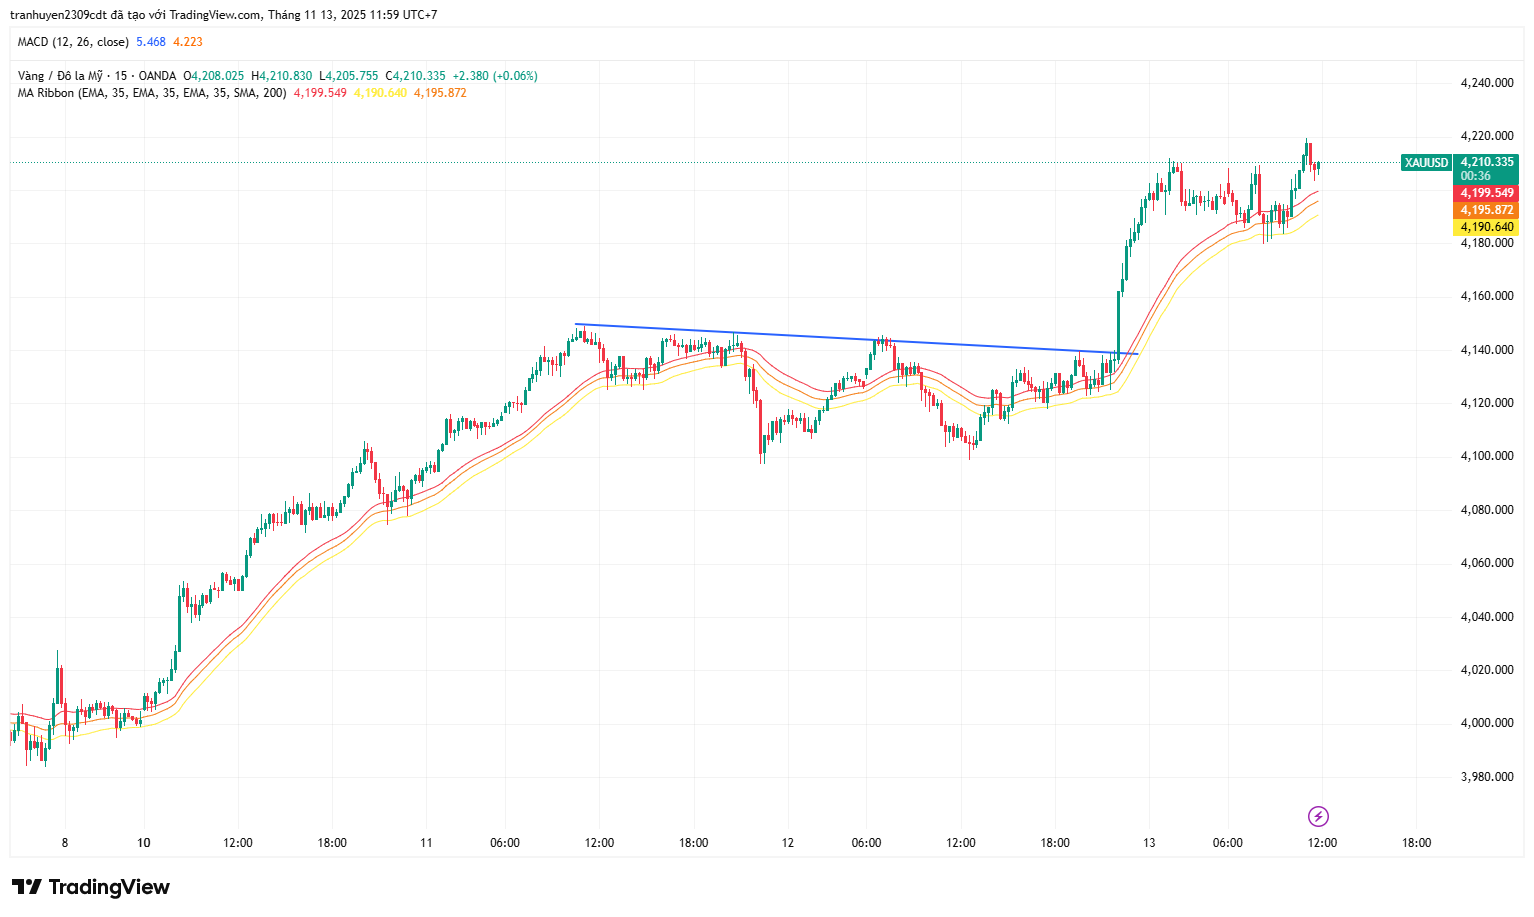The width and height of the screenshot is (1534, 917).
Task: Click the MA Ribbon indicator legend title
Action: [45, 93]
